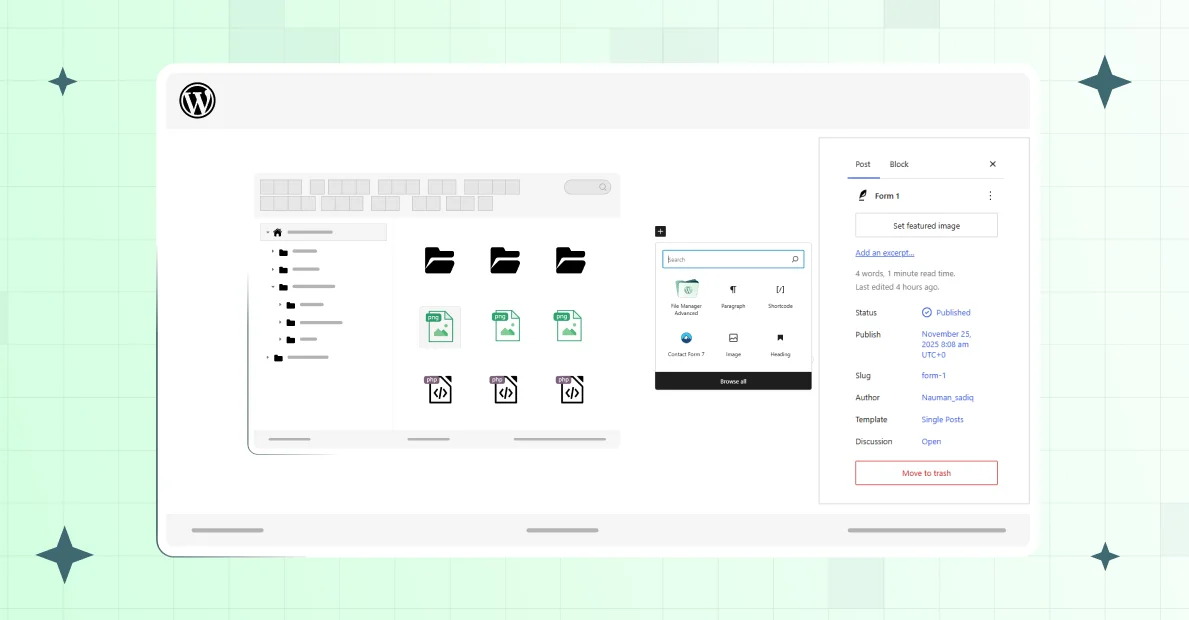Select the highlighted first PNG file thumbnail
Viewport: 1189px width, 620px height.
[x=440, y=327]
